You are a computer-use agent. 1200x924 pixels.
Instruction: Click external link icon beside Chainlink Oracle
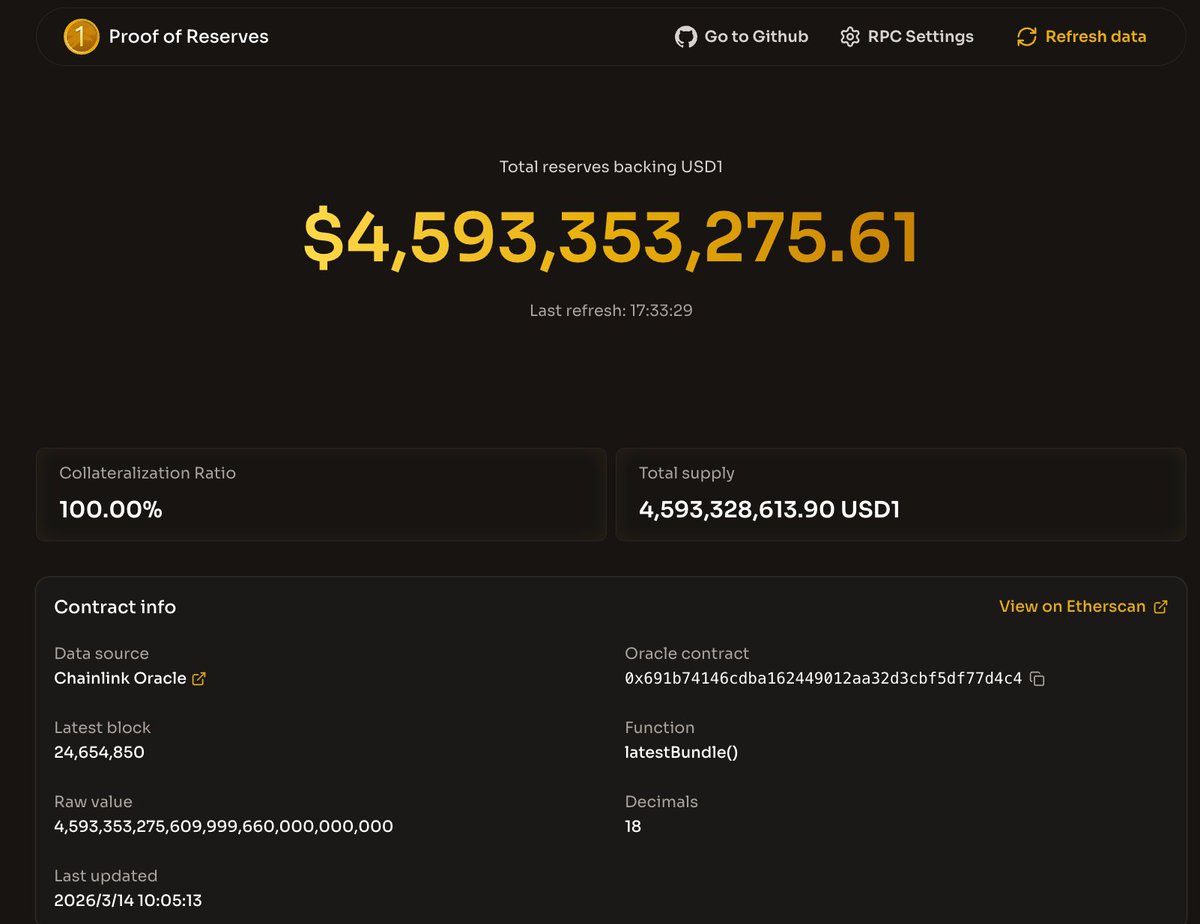(199, 679)
